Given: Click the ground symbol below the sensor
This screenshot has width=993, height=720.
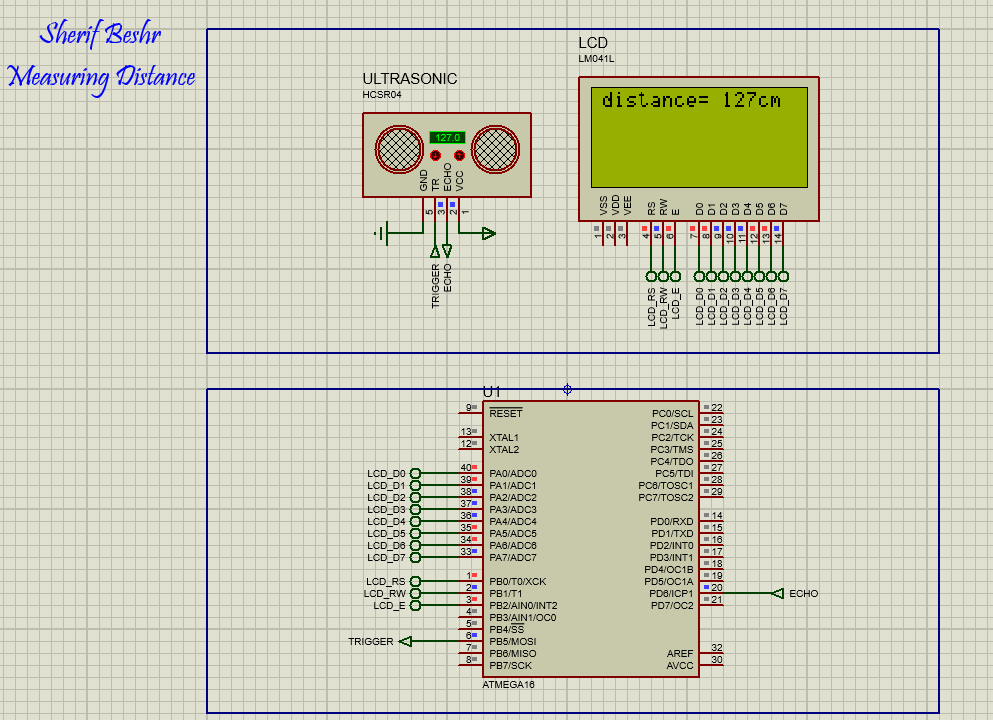Looking at the screenshot, I should tap(386, 232).
